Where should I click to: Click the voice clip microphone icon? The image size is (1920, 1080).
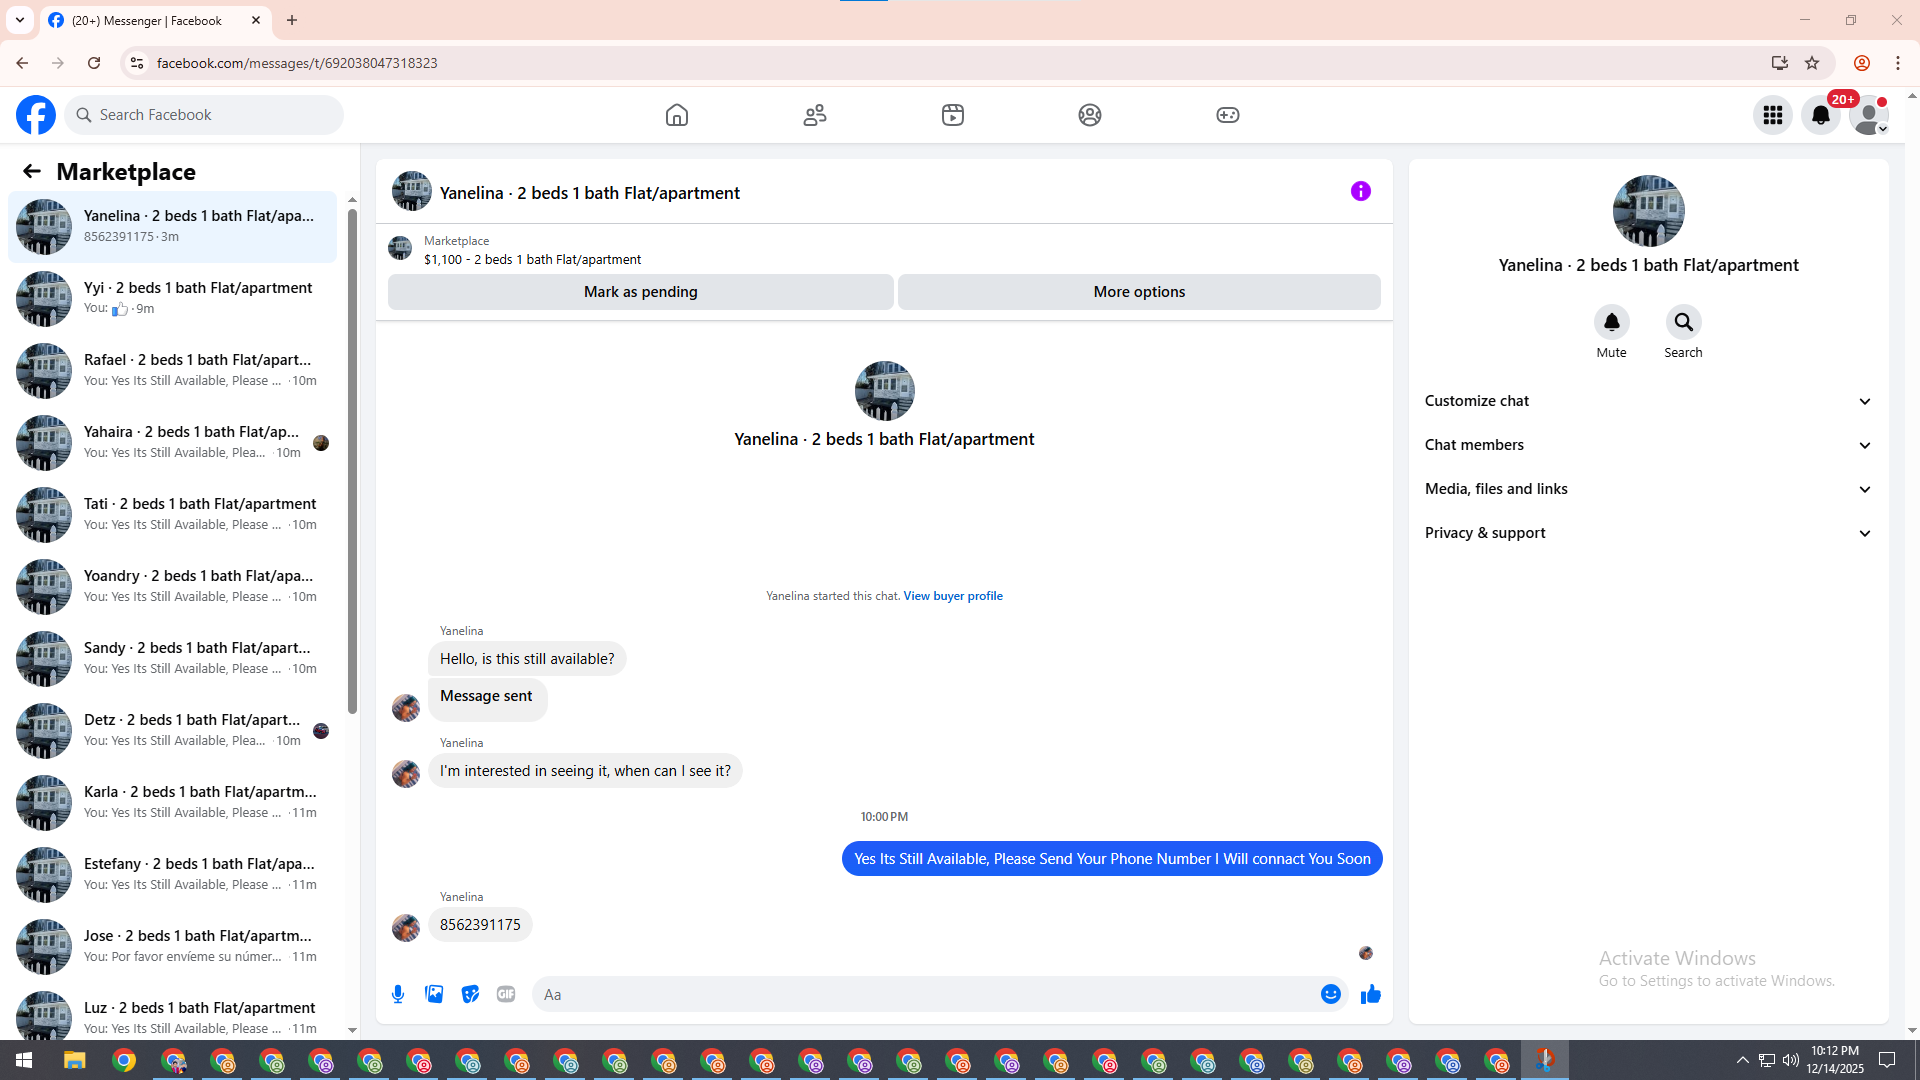click(398, 994)
